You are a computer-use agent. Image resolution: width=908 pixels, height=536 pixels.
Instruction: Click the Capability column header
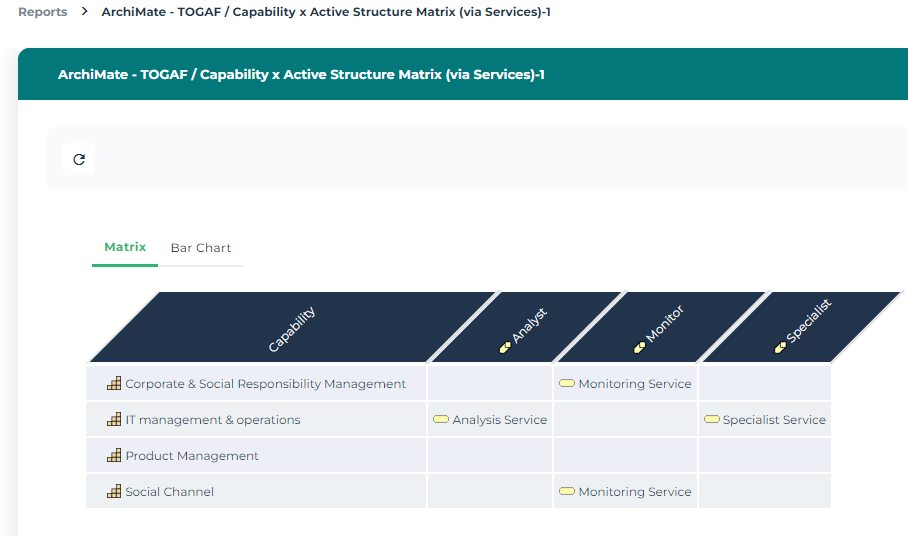click(x=292, y=329)
